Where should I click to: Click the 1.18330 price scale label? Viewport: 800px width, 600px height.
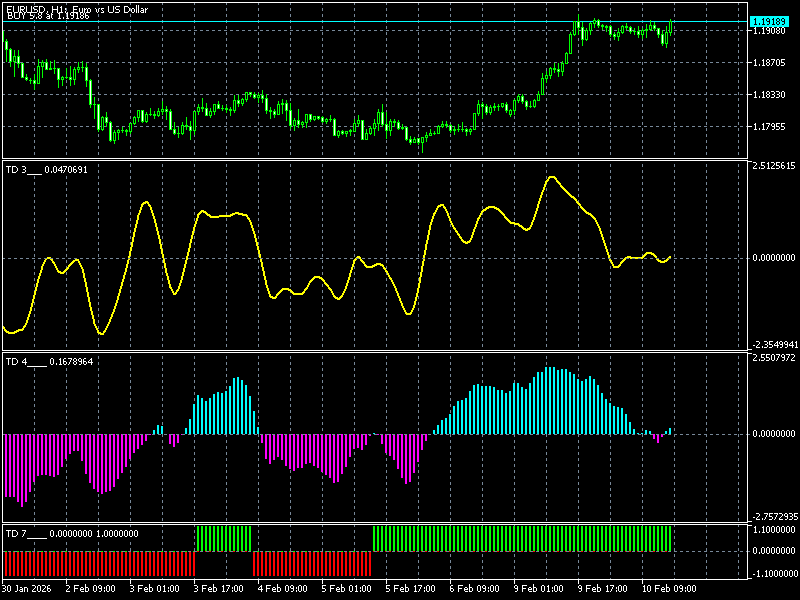pos(769,95)
